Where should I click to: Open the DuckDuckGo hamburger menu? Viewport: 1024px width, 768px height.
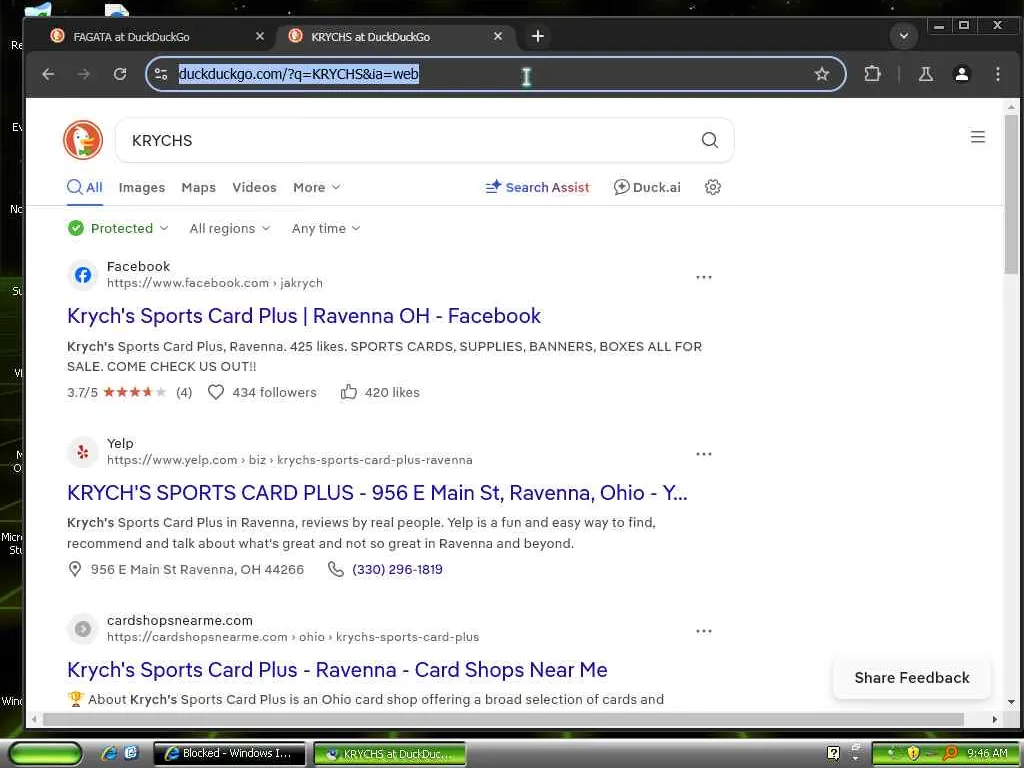pos(978,136)
